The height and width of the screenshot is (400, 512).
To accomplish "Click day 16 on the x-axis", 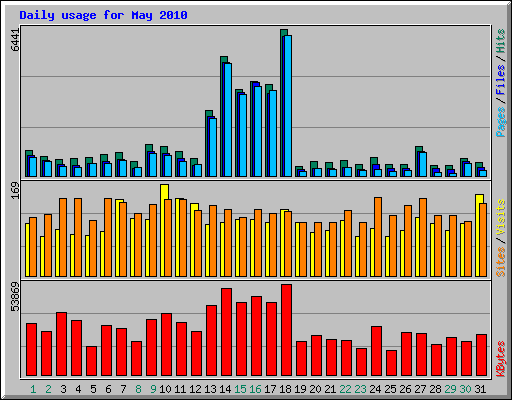I will point(255,389).
